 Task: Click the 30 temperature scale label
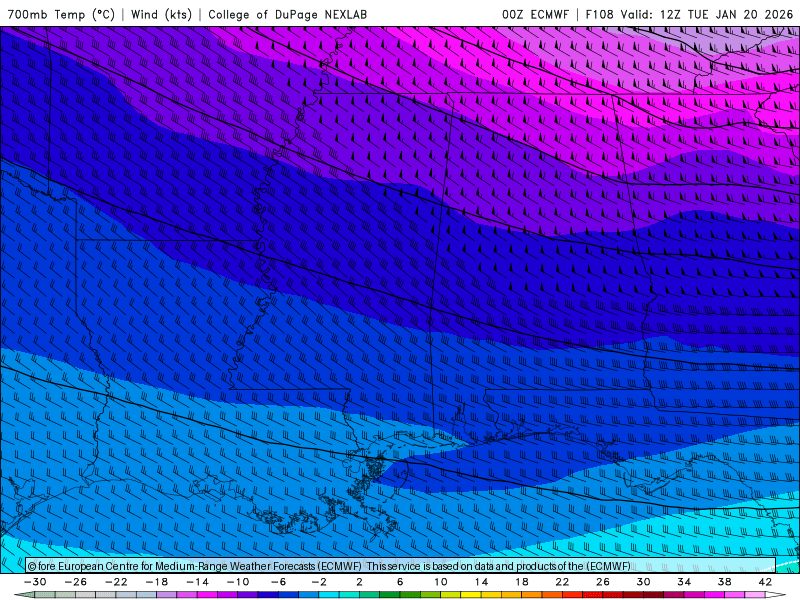(643, 582)
